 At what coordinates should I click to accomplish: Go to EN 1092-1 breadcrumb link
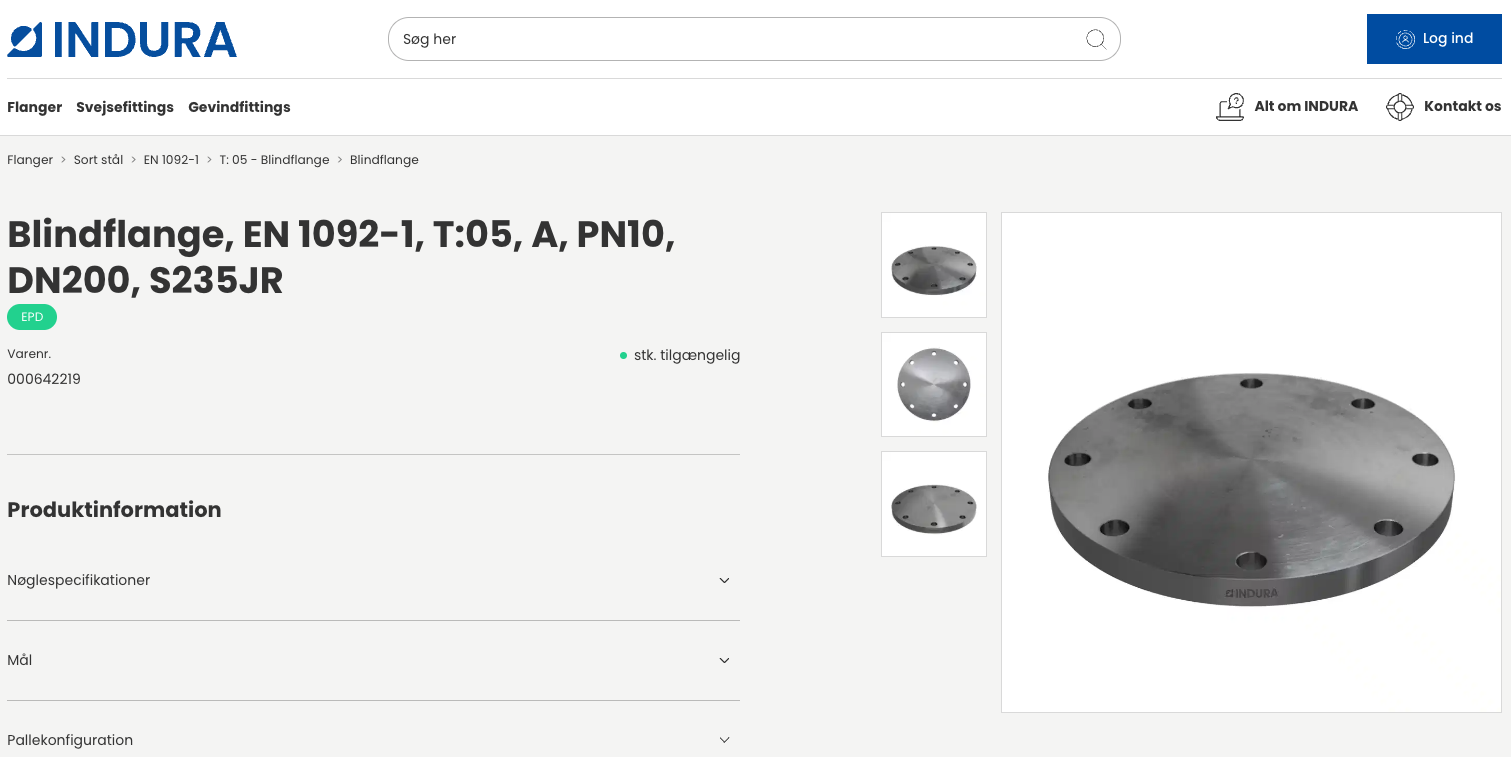pyautogui.click(x=171, y=160)
